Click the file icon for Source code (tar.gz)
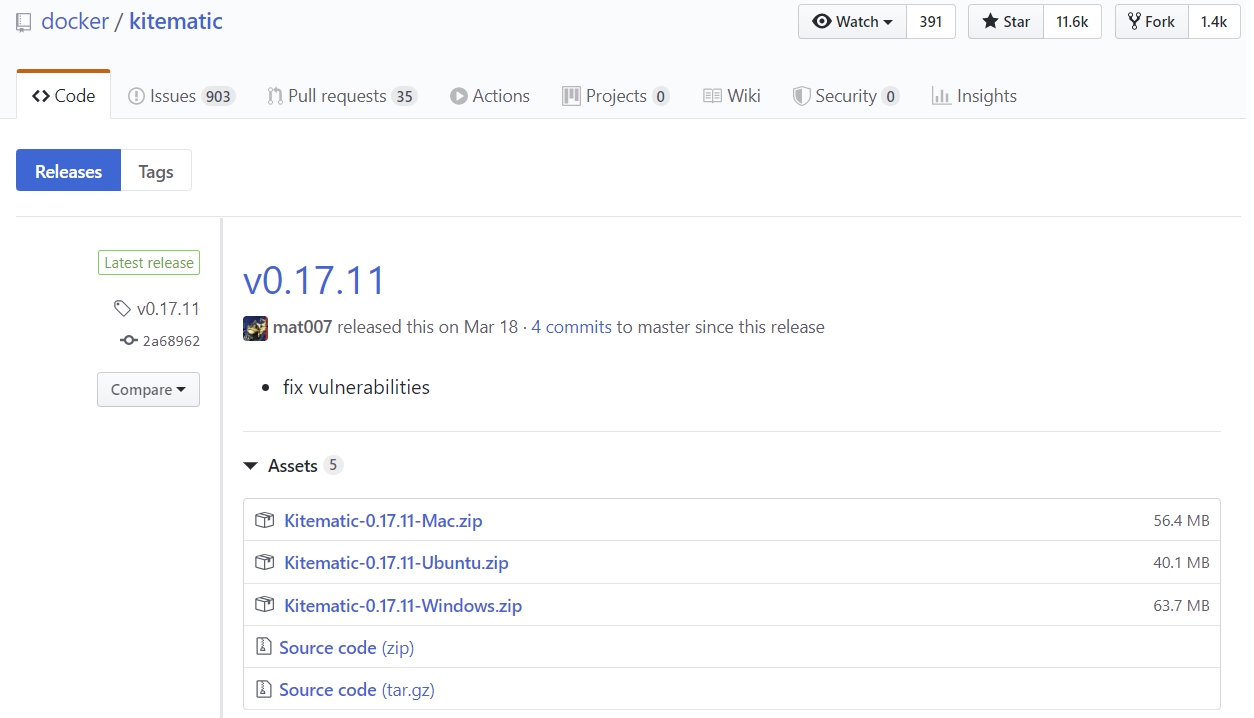 coord(264,689)
